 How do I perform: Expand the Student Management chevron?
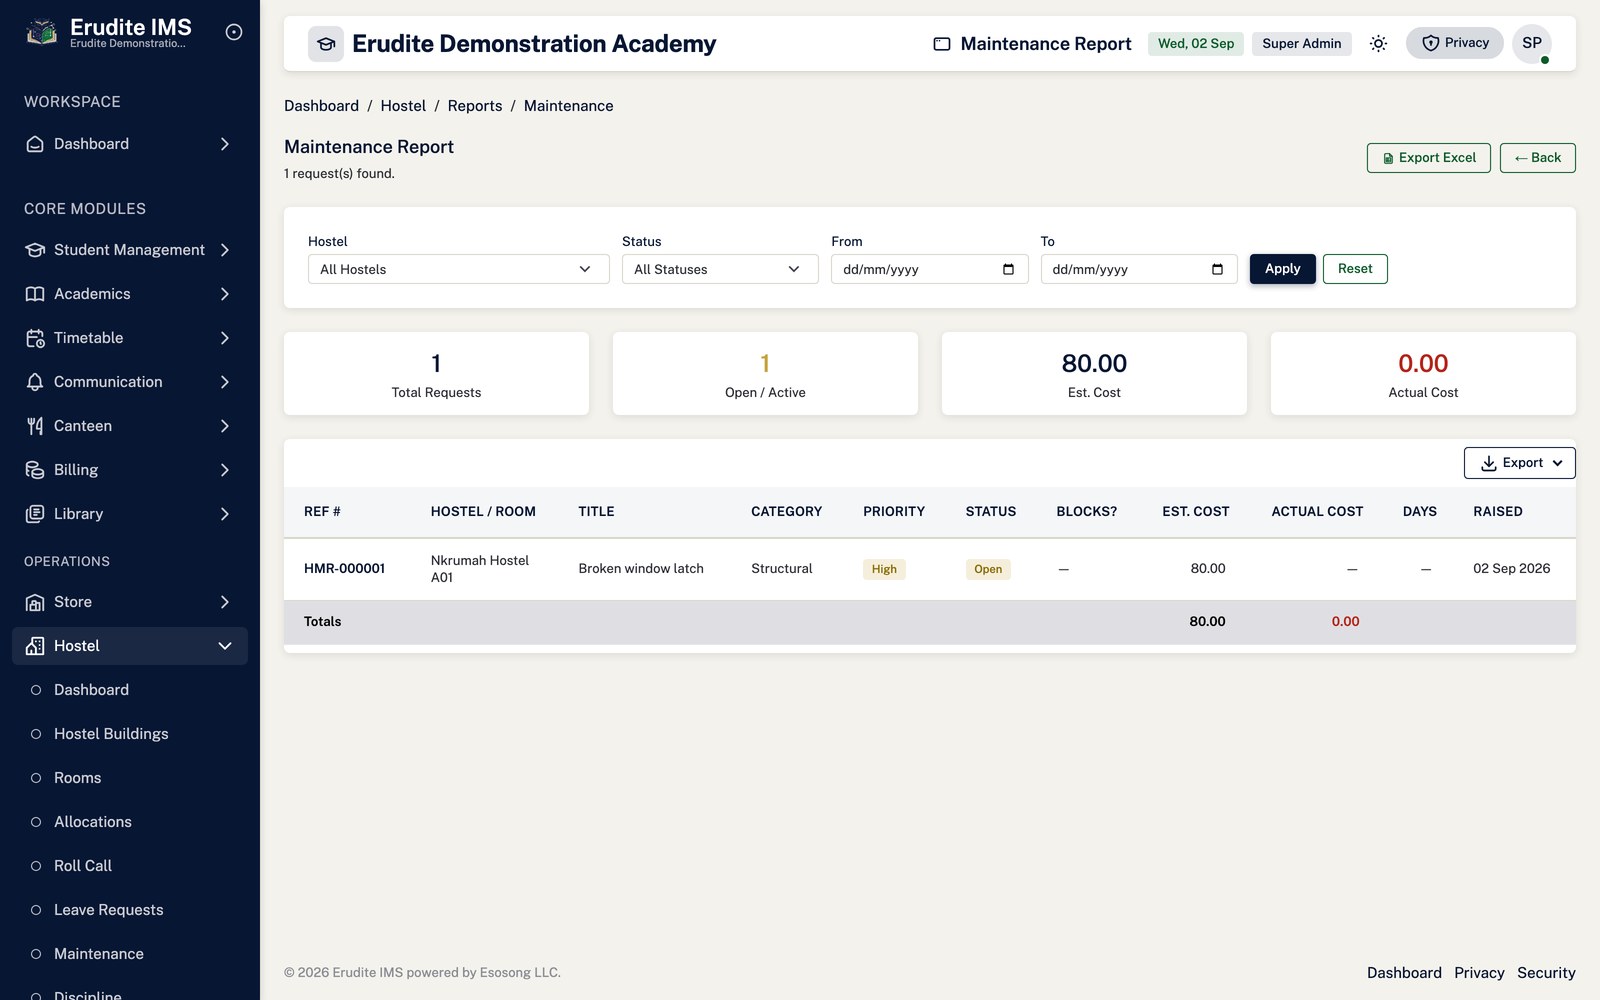pyautogui.click(x=225, y=250)
